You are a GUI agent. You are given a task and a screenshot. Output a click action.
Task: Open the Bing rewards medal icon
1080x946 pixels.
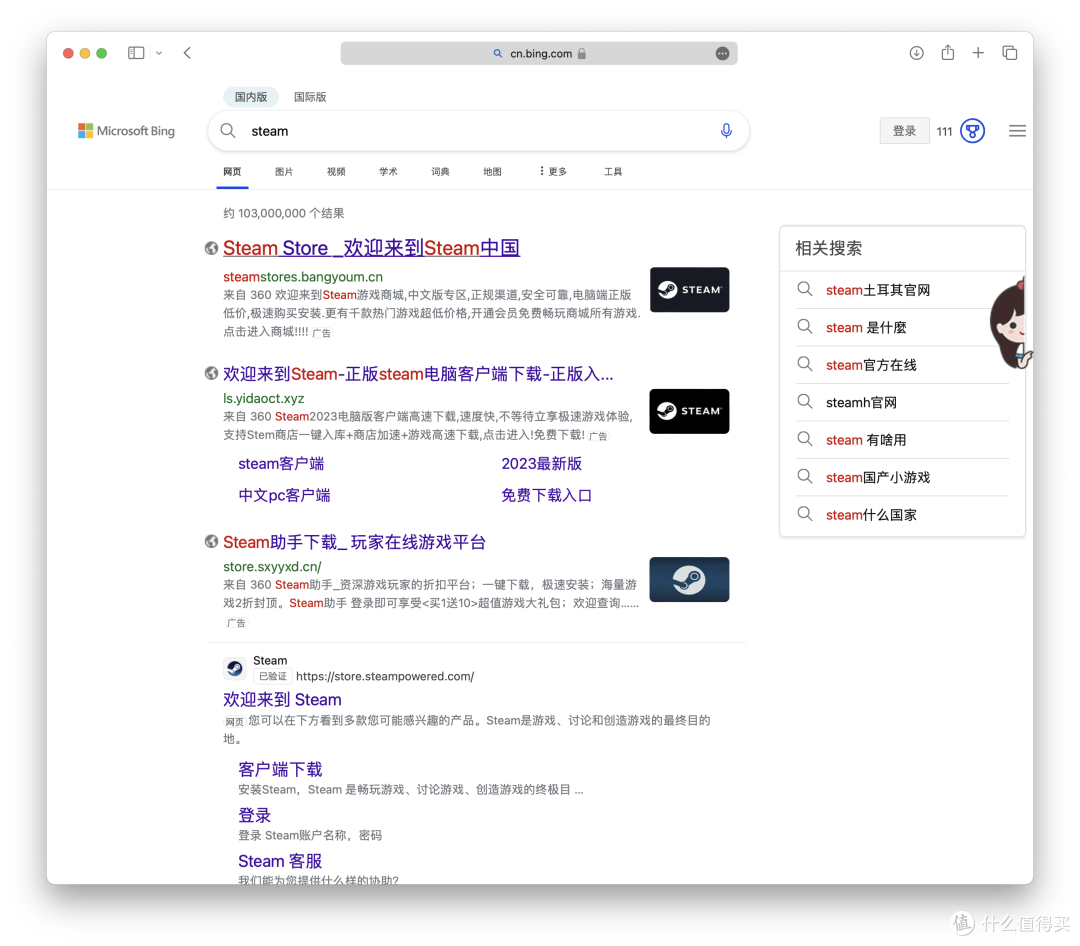coord(973,131)
